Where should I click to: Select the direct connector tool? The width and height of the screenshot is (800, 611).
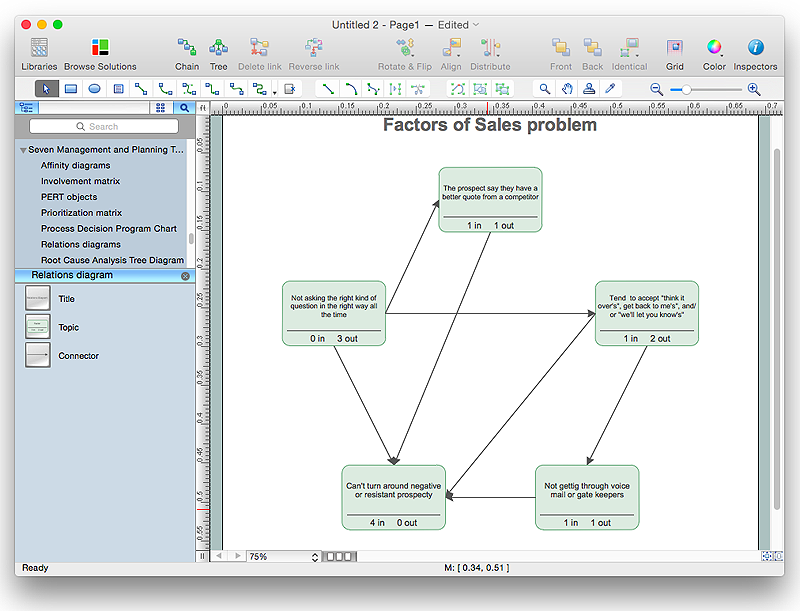[141, 89]
